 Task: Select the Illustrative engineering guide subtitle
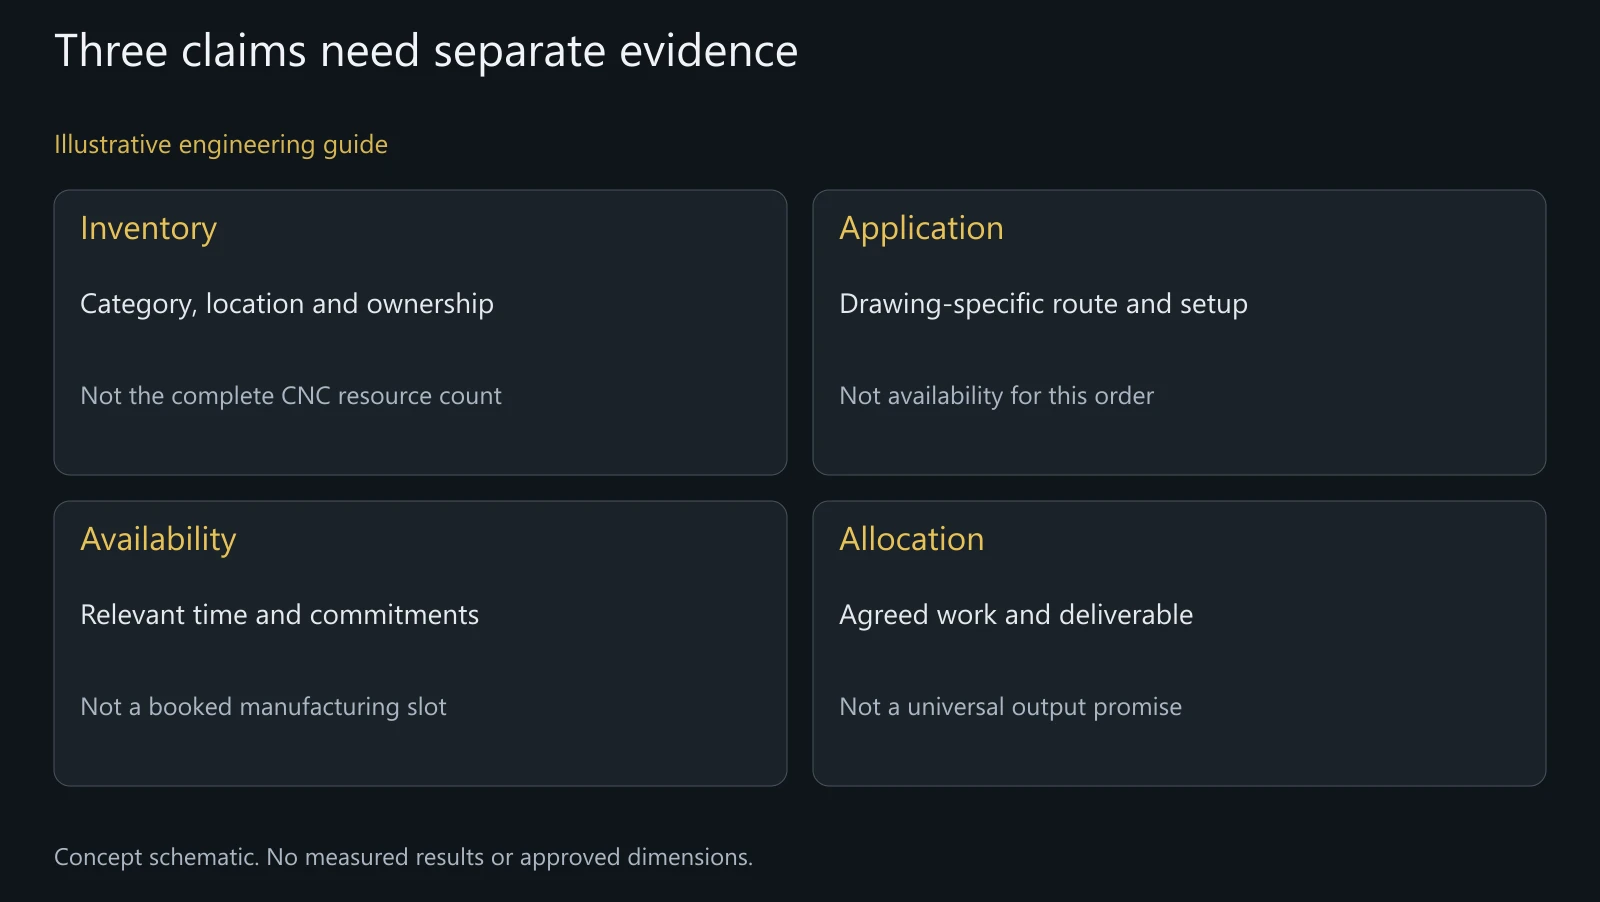[x=221, y=145]
